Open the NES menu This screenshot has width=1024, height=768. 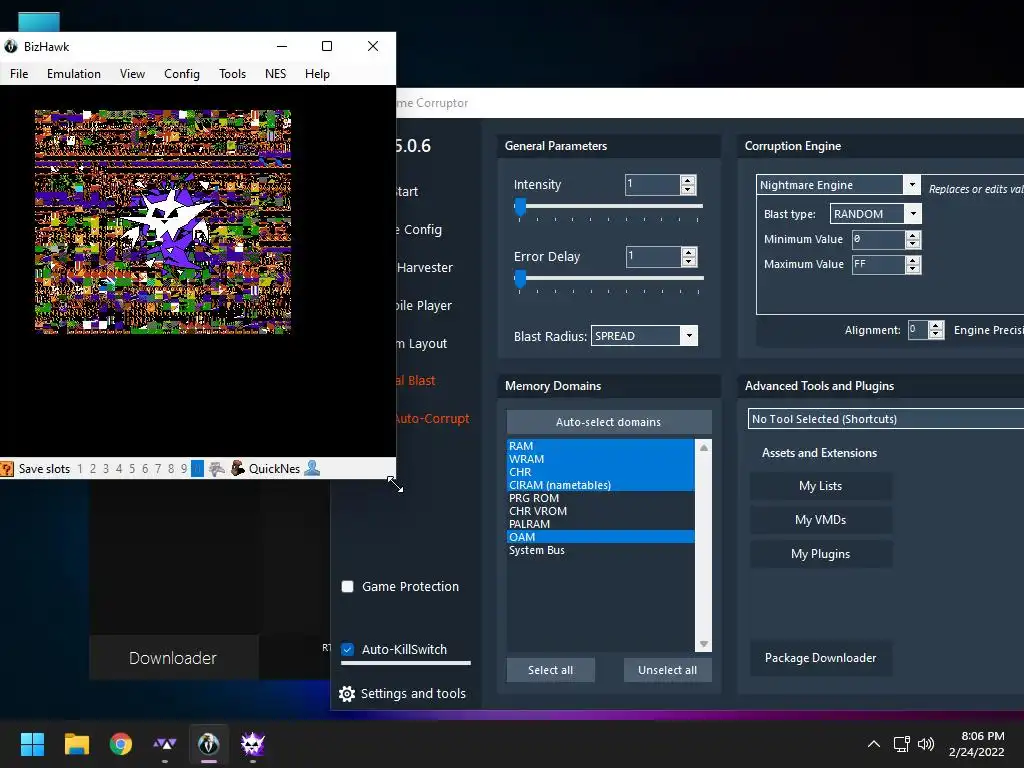point(275,74)
